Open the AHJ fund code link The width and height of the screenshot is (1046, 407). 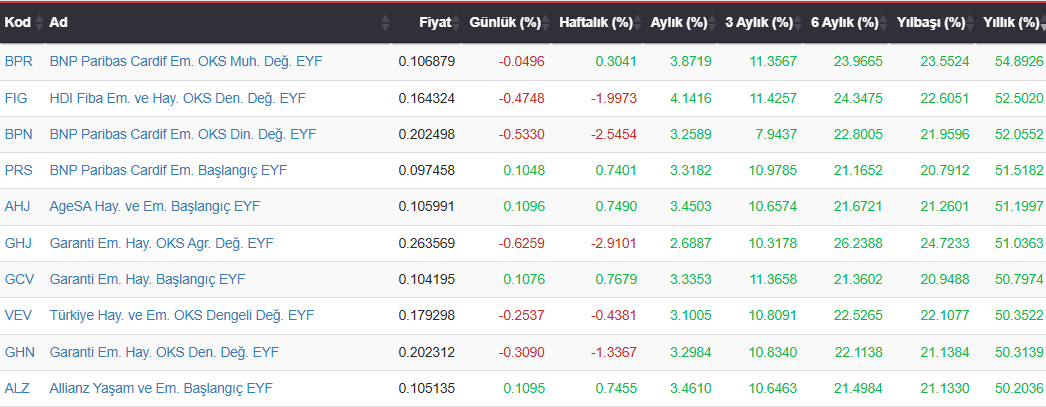pos(18,206)
